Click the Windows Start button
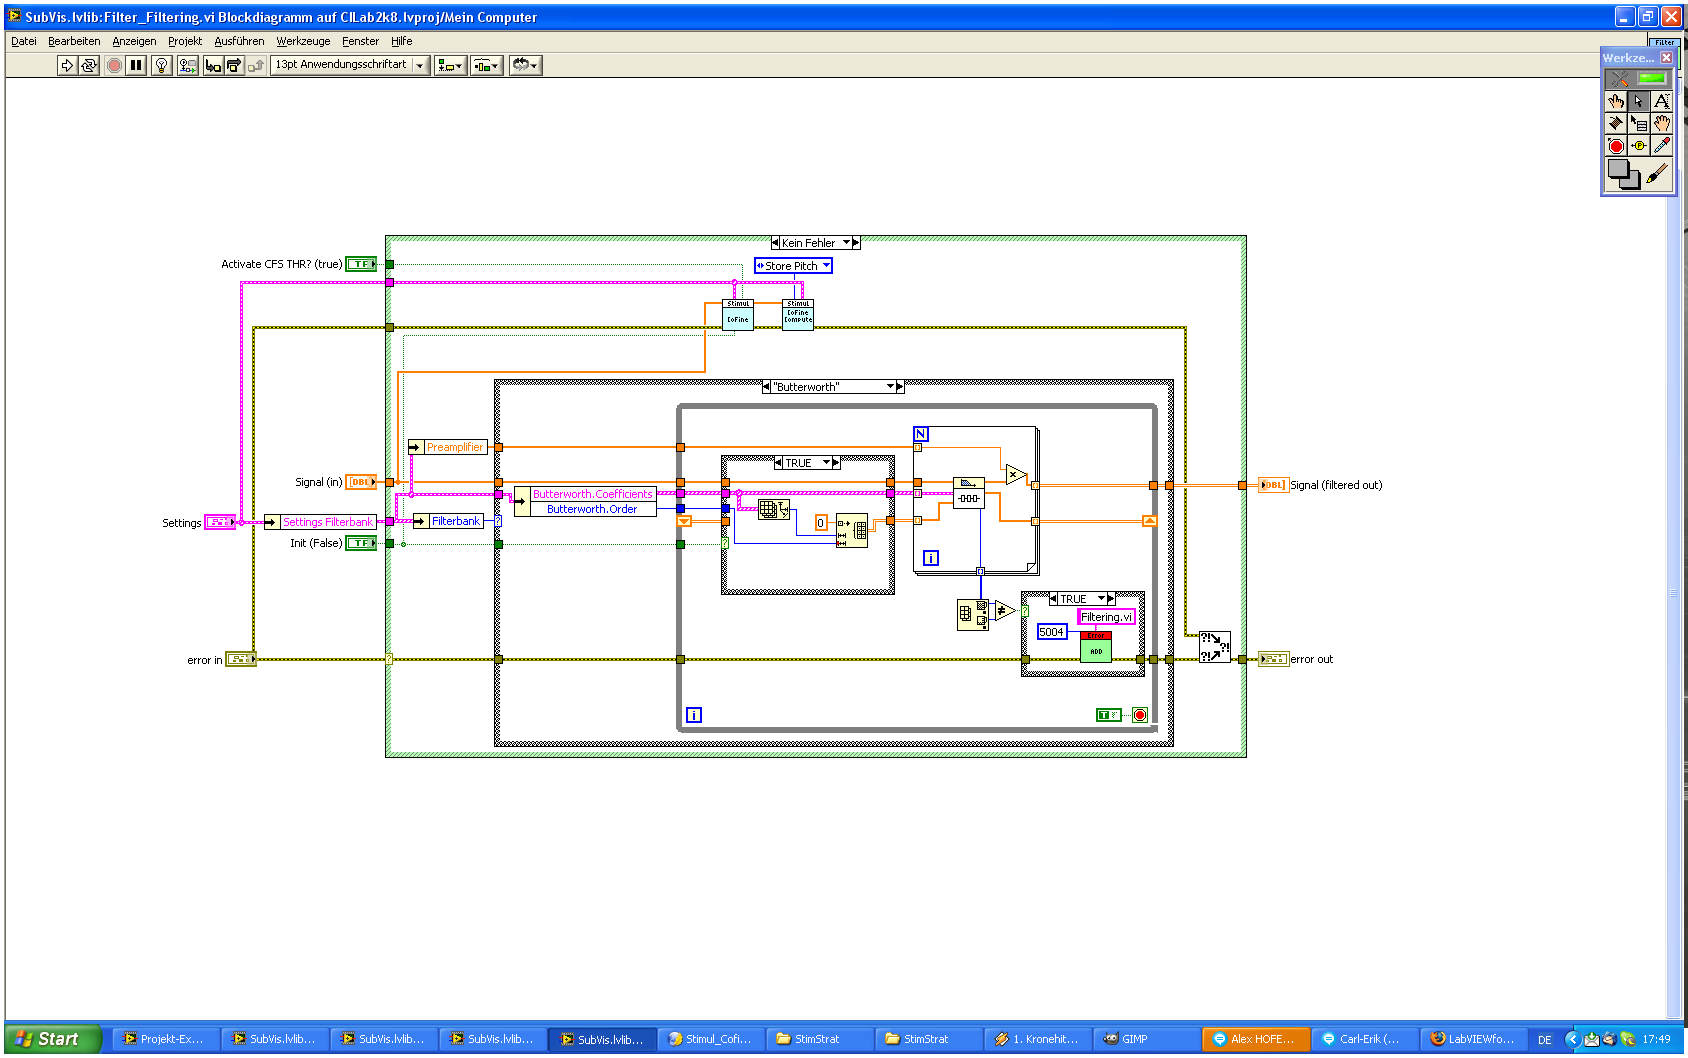1688x1058 pixels. coord(52,1039)
